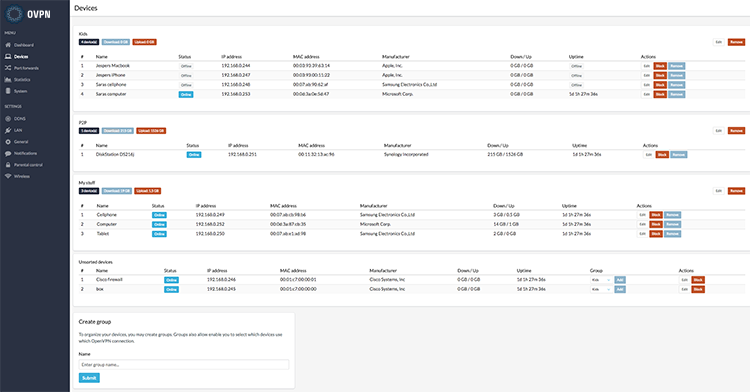Remove the My stuff group

pos(736,191)
